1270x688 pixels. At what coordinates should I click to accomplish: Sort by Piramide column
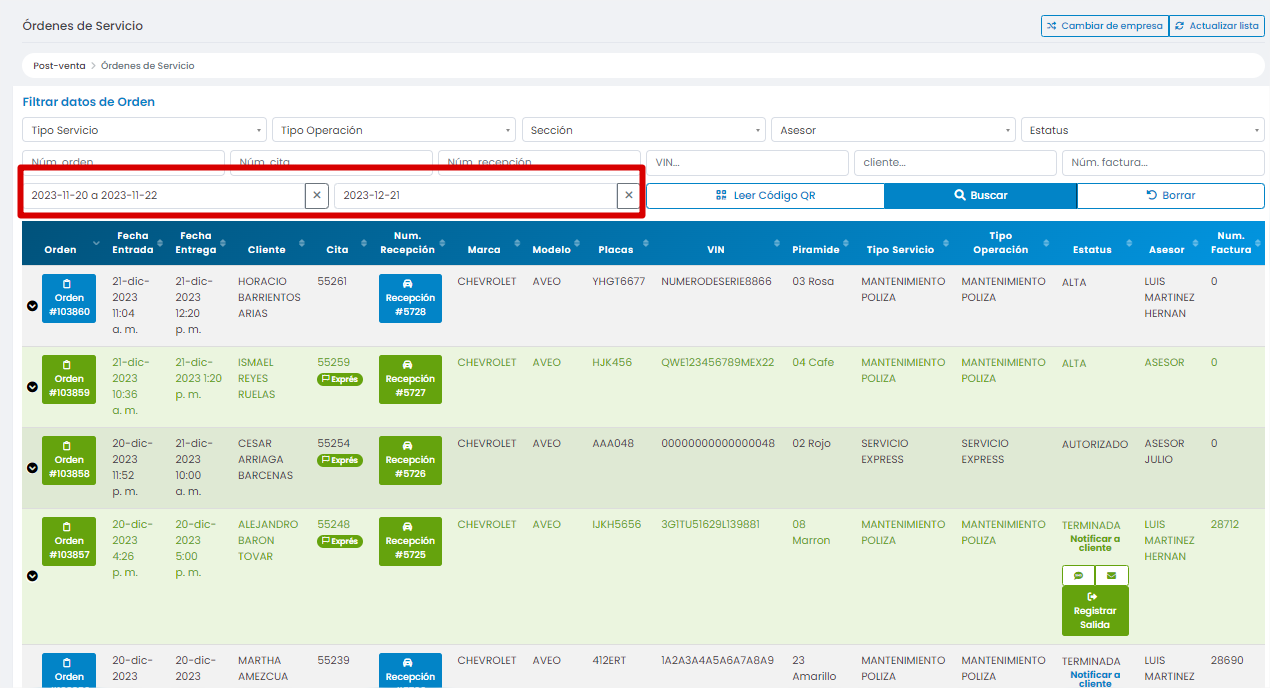tap(818, 243)
